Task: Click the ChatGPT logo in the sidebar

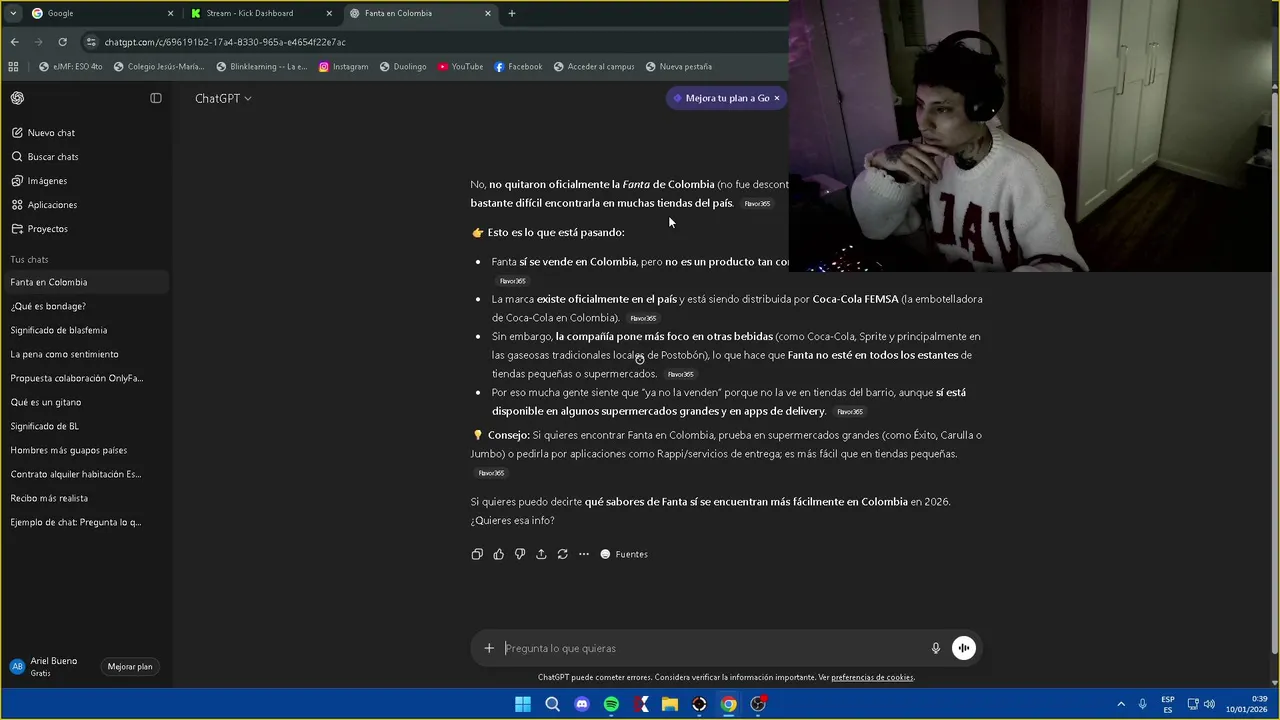Action: pyautogui.click(x=17, y=98)
